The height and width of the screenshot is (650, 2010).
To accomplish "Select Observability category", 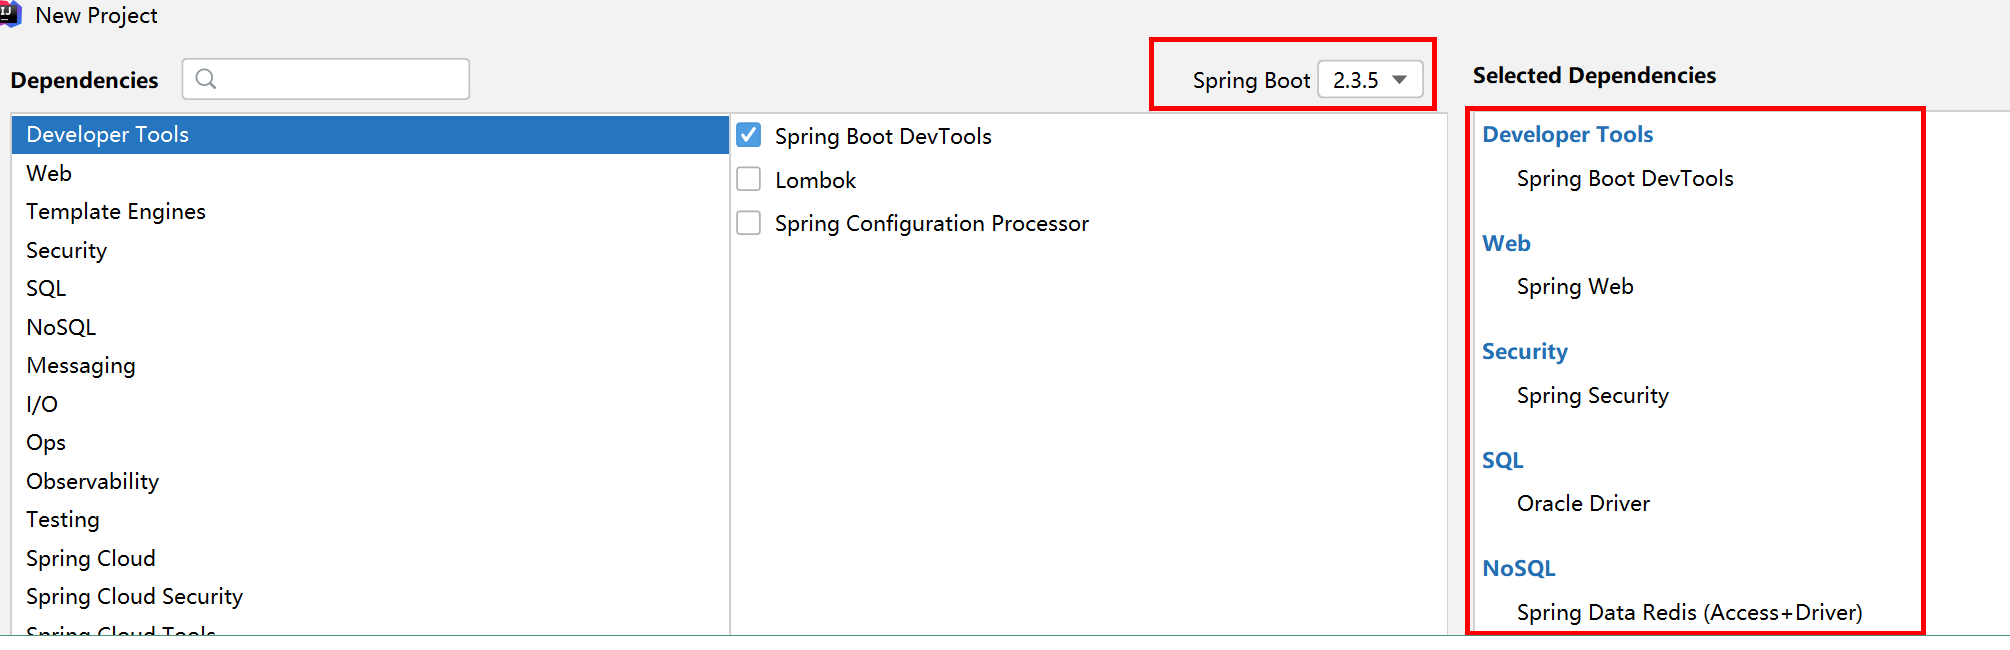I will click(x=92, y=481).
